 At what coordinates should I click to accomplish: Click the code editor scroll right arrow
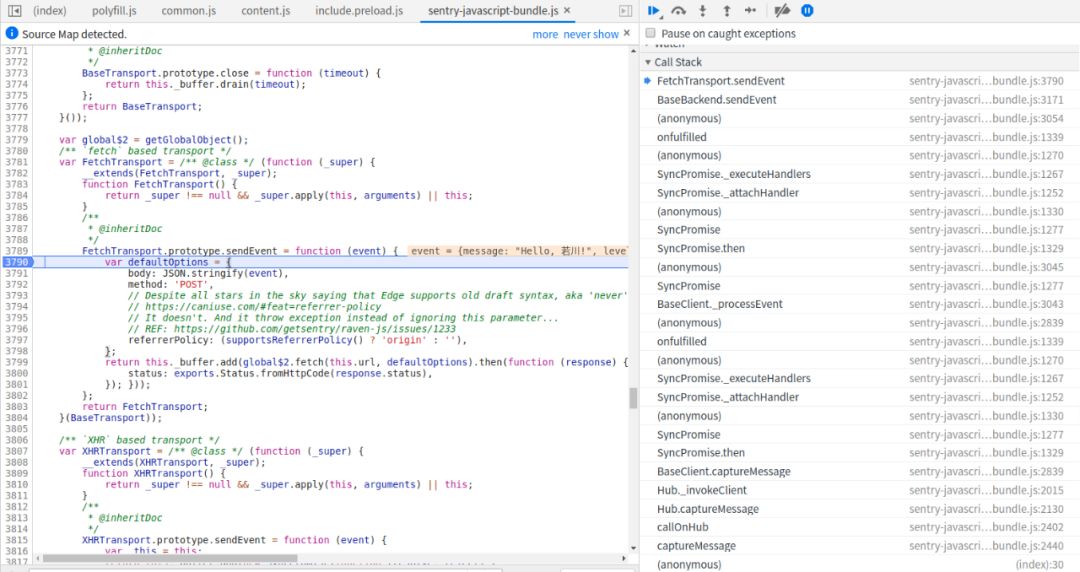(x=624, y=558)
